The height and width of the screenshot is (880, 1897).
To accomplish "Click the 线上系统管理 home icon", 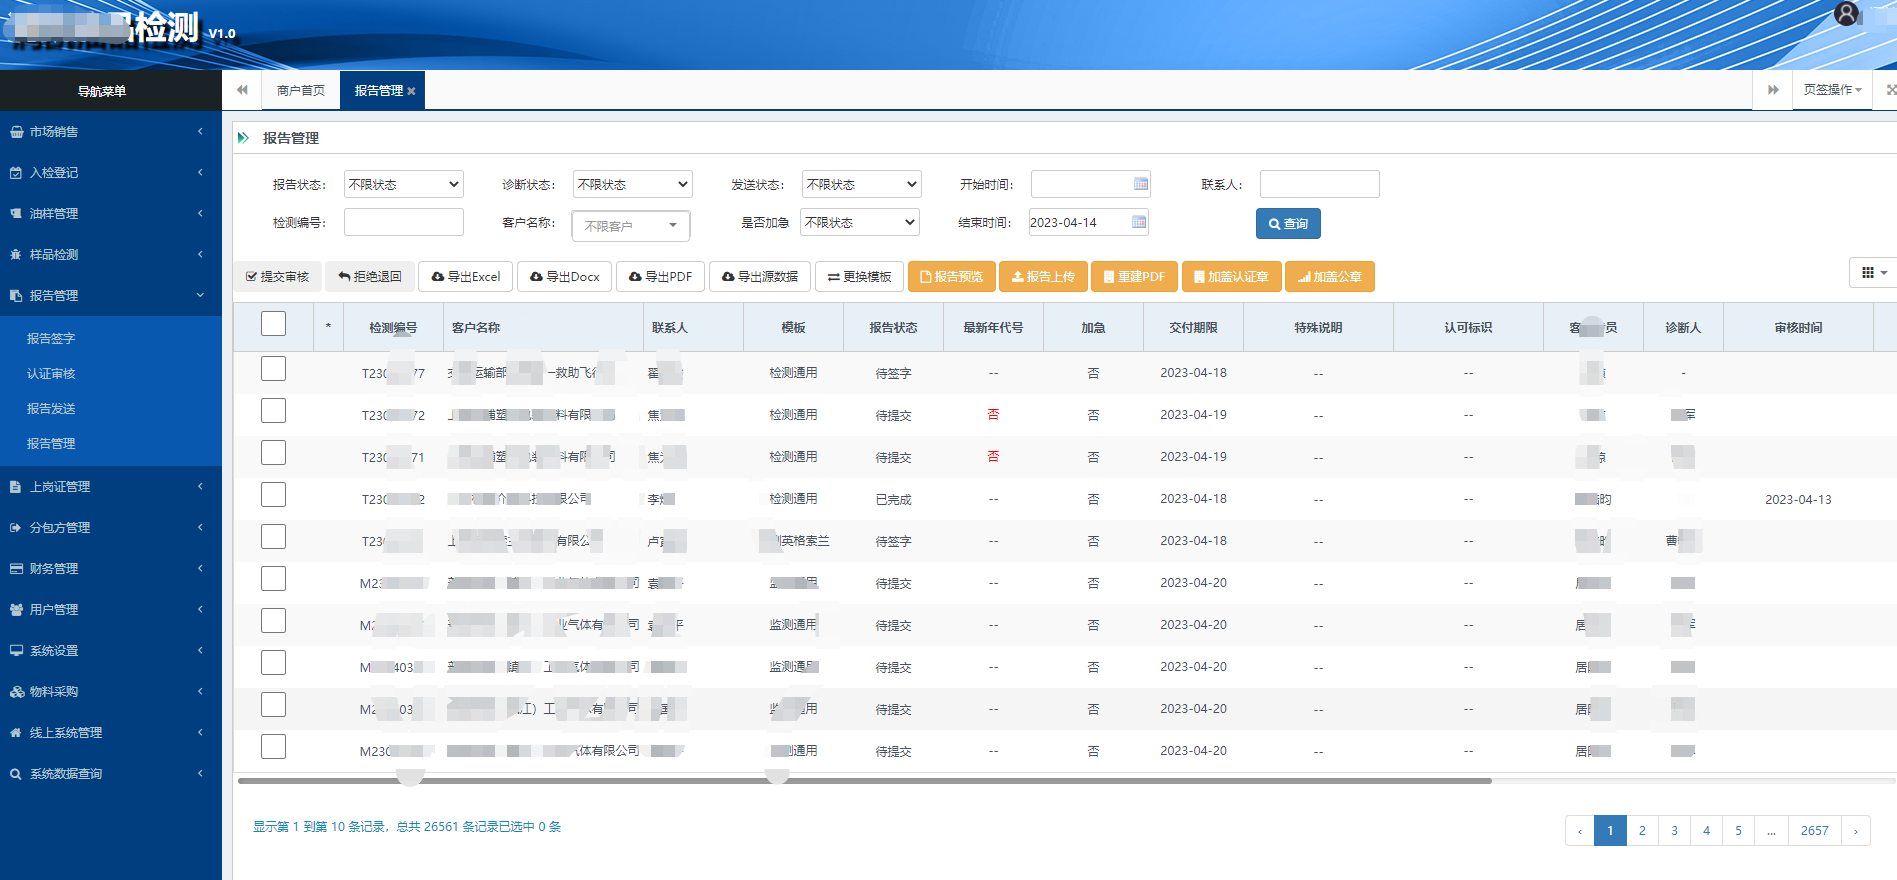I will [16, 733].
